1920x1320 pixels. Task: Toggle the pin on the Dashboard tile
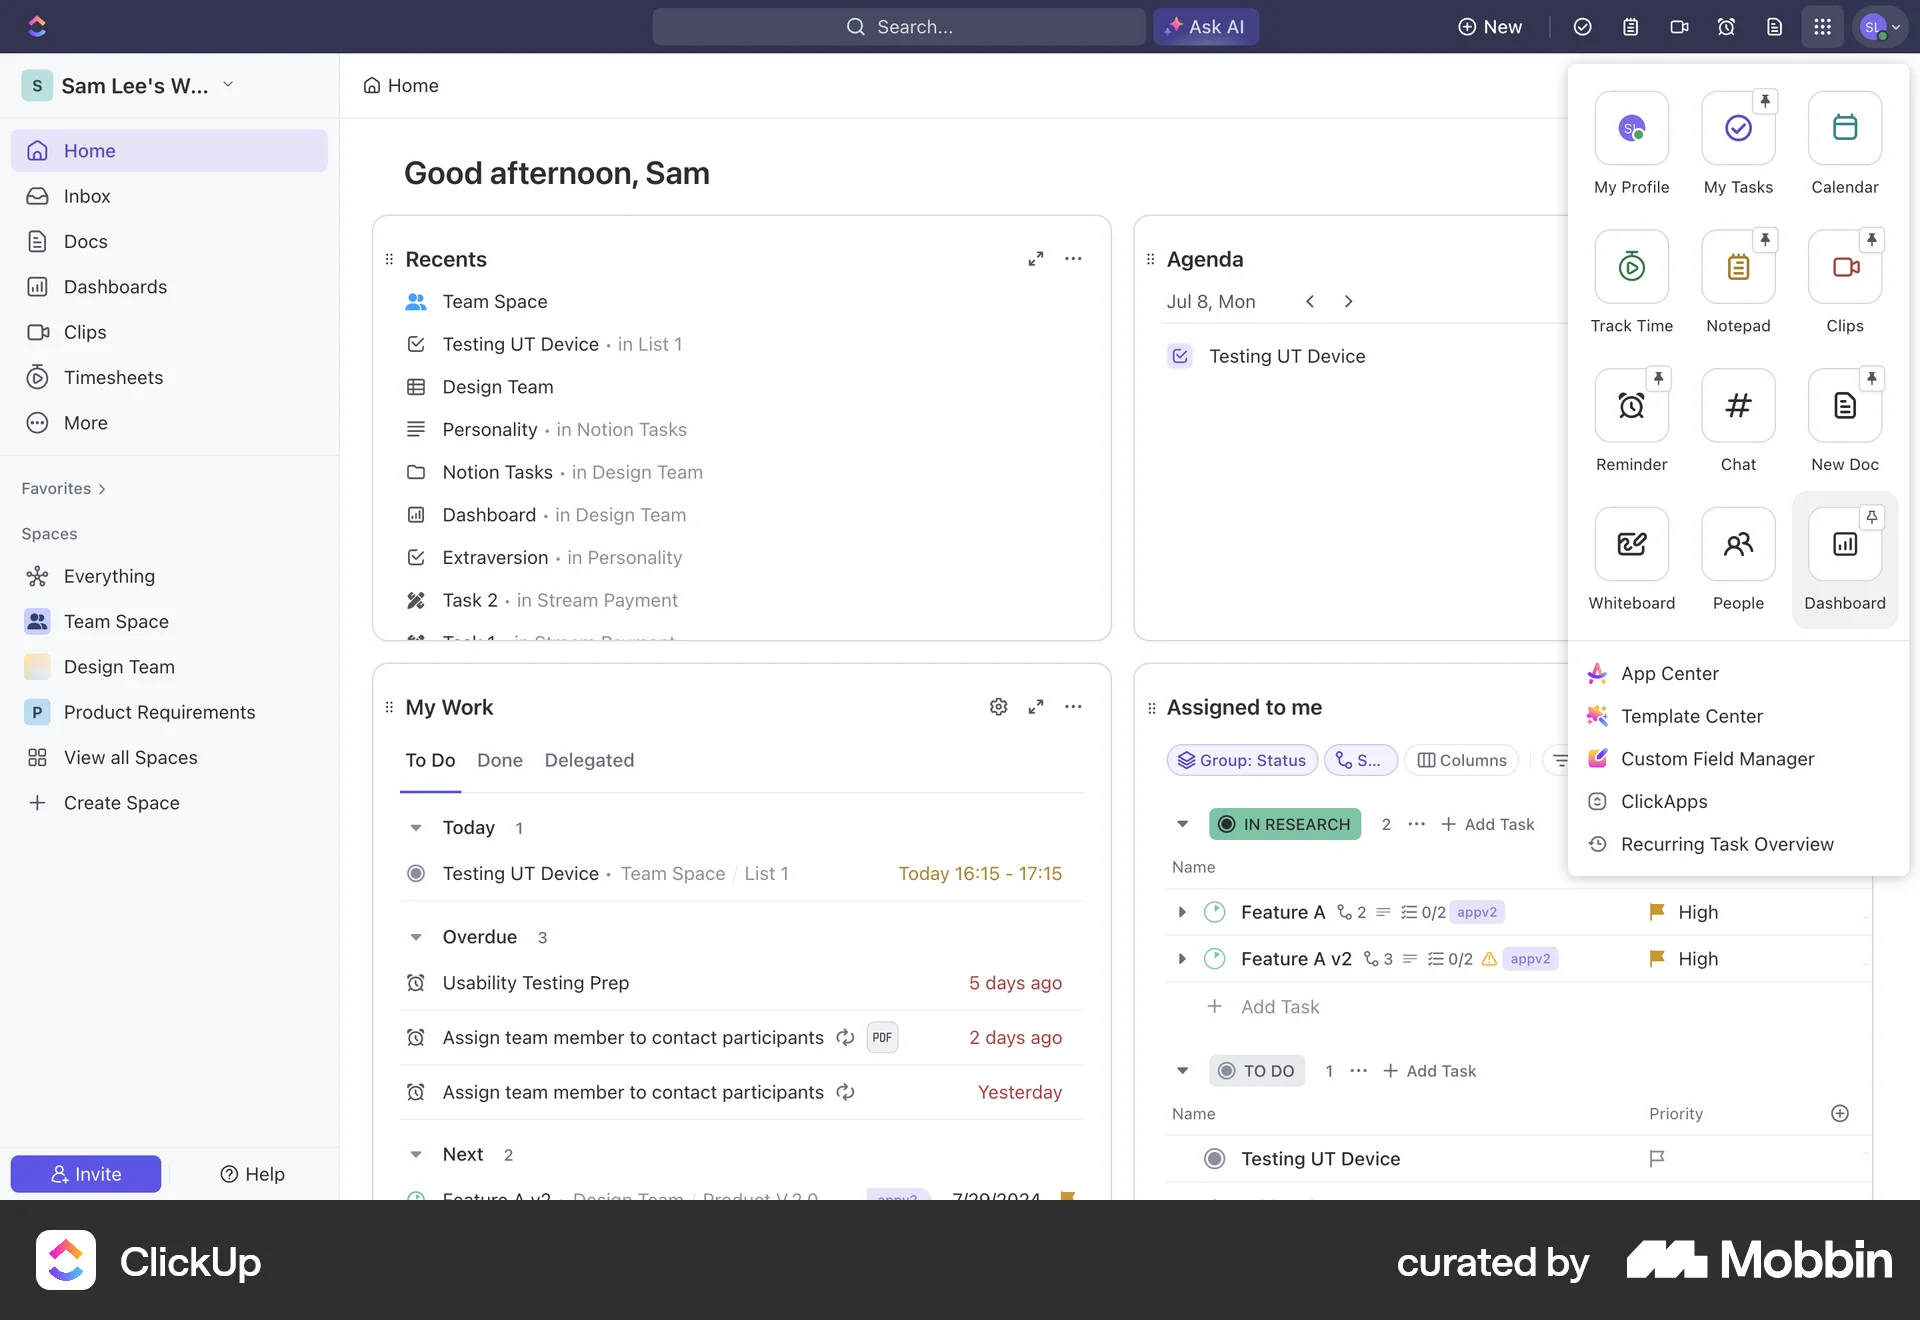pos(1871,517)
